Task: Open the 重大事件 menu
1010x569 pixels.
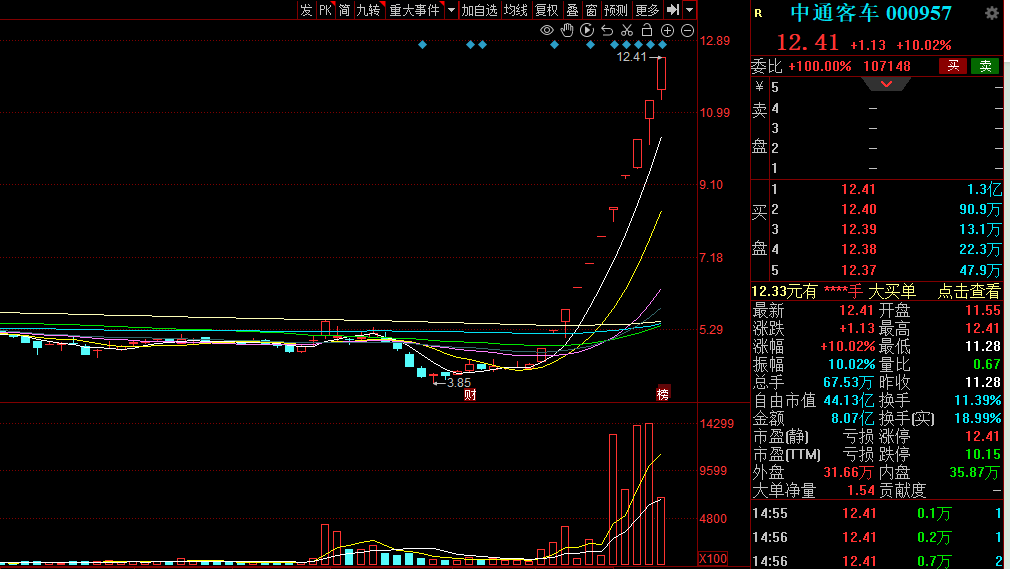Action: coord(415,10)
